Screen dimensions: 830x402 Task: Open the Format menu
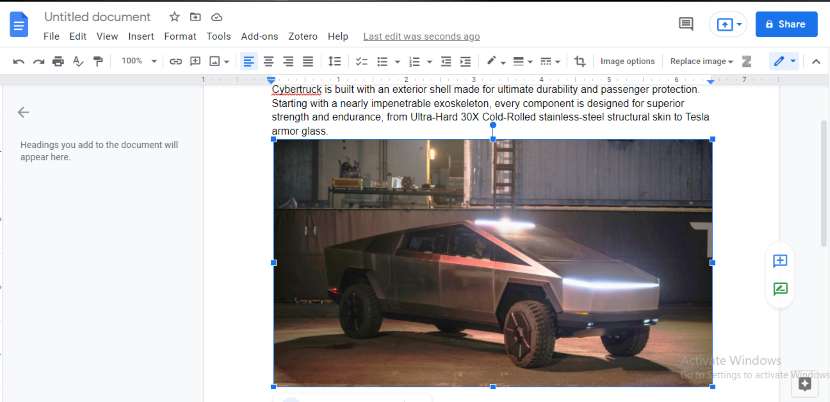[180, 37]
